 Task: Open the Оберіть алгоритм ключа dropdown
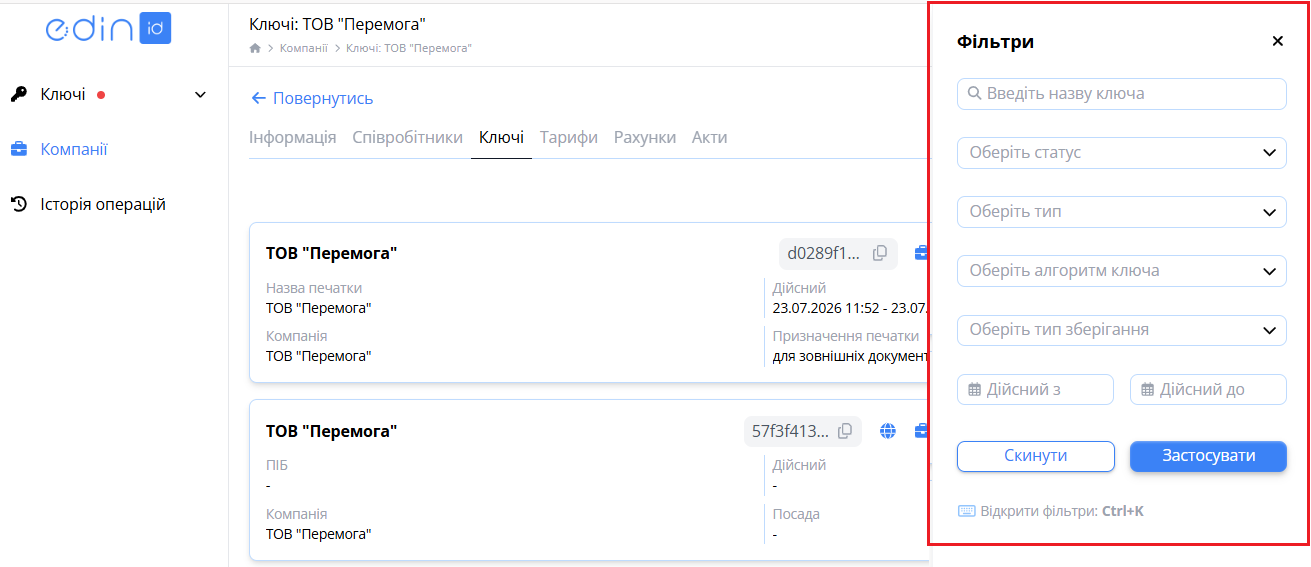click(x=1122, y=271)
